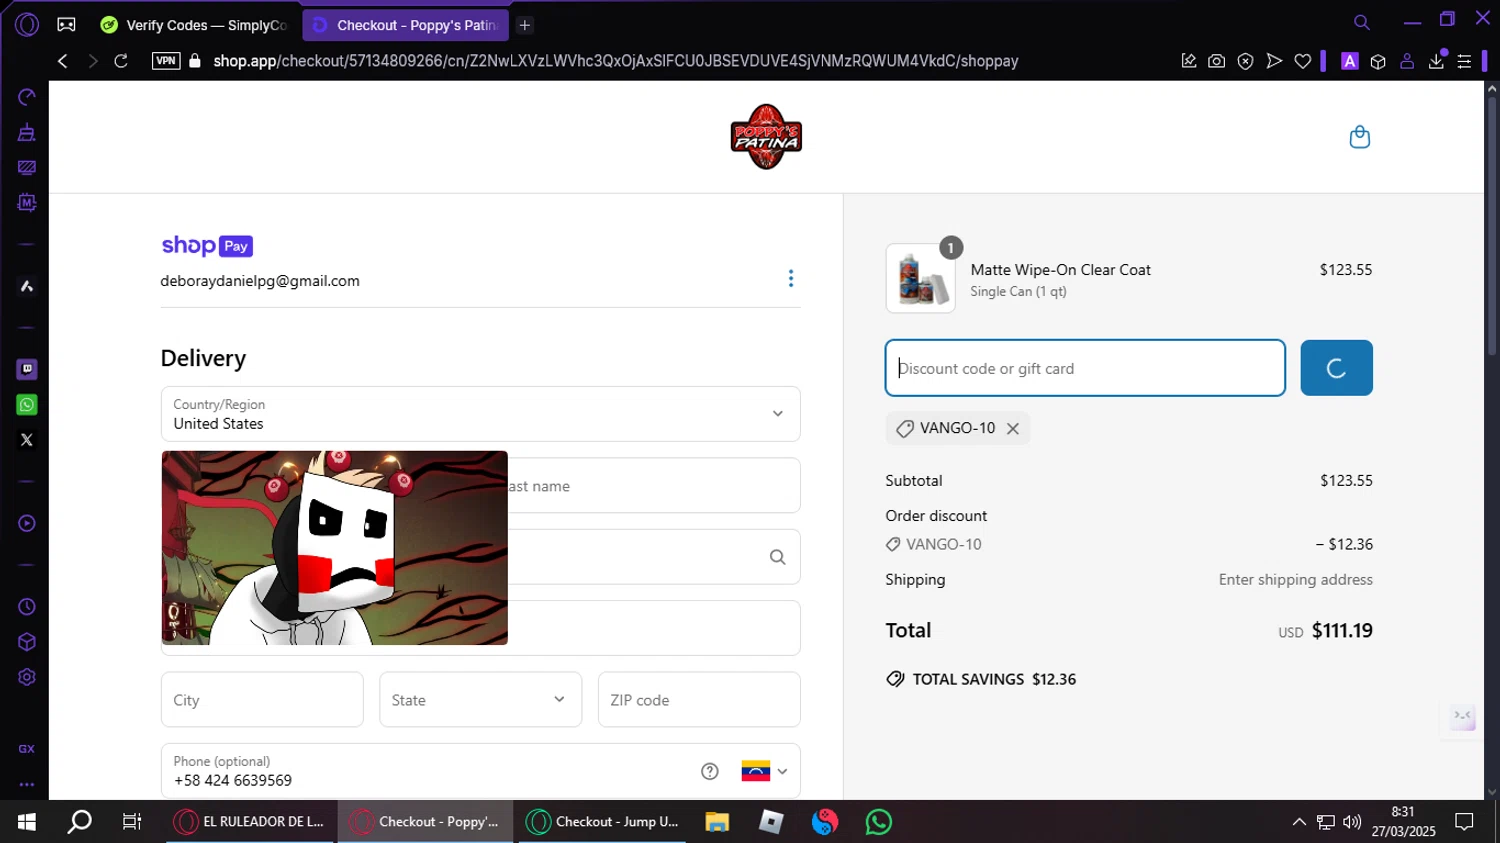Viewport: 1500px width, 843px height.
Task: Select the Checkout - Poppy's Patina tab
Action: (x=406, y=25)
